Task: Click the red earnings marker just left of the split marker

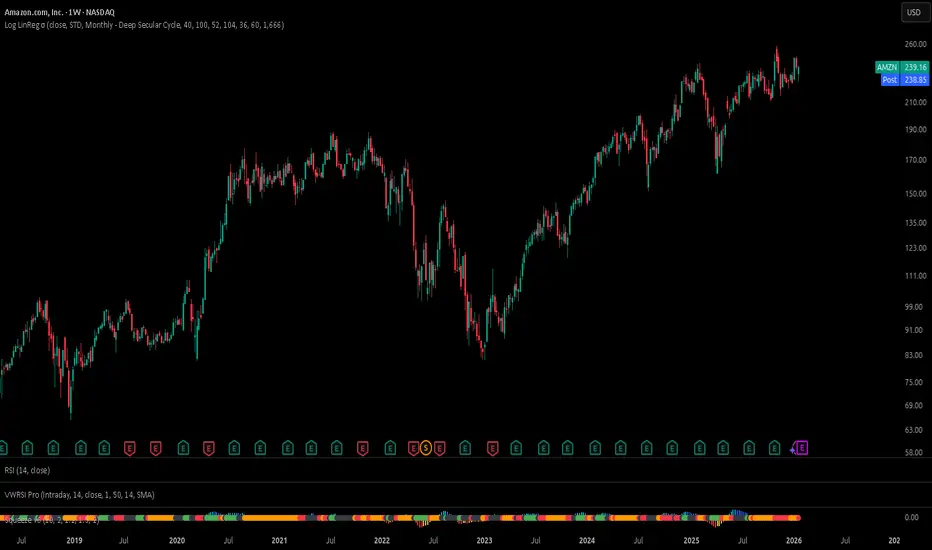Action: click(x=413, y=448)
